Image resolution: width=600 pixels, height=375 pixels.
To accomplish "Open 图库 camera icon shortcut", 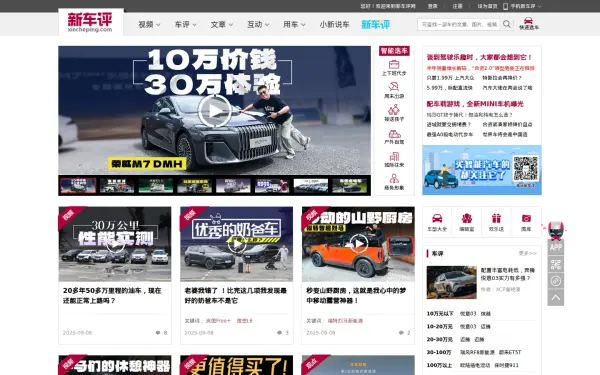I will pyautogui.click(x=526, y=218).
